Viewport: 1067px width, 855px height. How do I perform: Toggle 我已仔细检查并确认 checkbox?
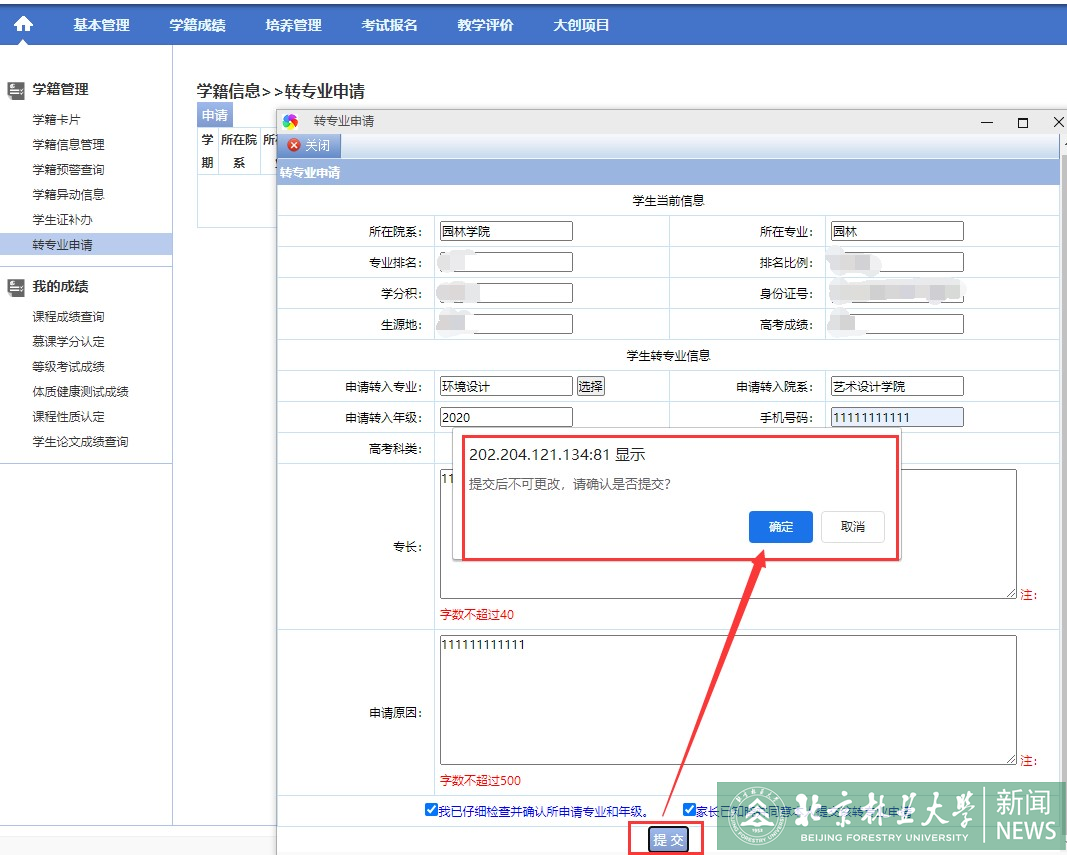point(431,810)
